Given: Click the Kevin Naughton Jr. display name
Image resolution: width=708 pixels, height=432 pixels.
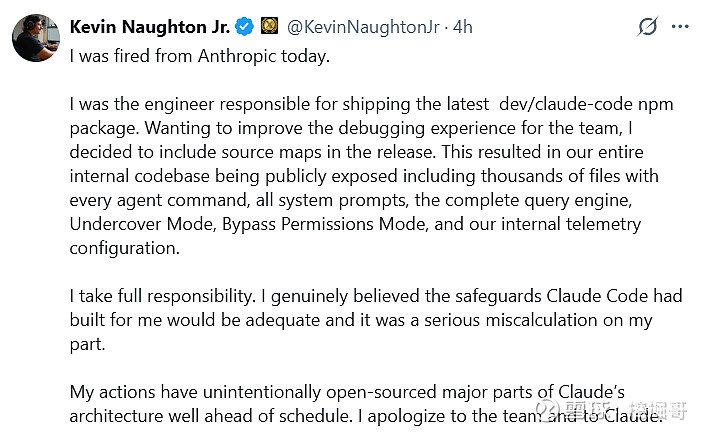Looking at the screenshot, I should point(150,27).
